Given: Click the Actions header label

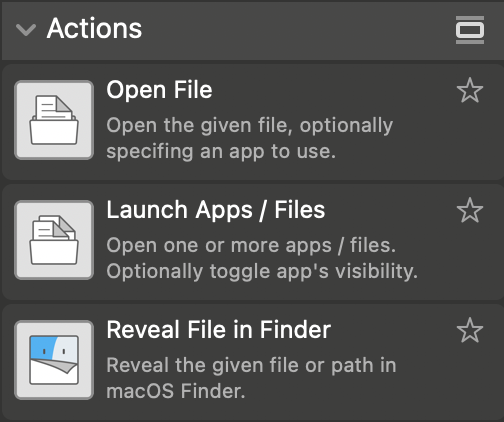Looking at the screenshot, I should (94, 29).
